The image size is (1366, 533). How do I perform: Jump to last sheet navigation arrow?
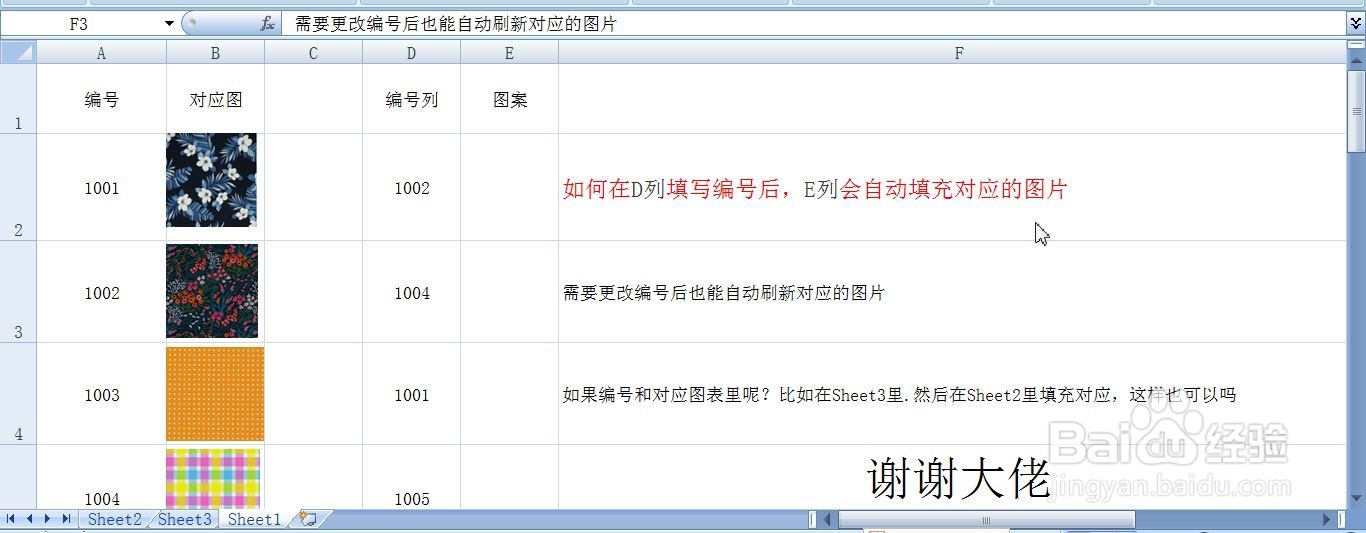coord(66,519)
